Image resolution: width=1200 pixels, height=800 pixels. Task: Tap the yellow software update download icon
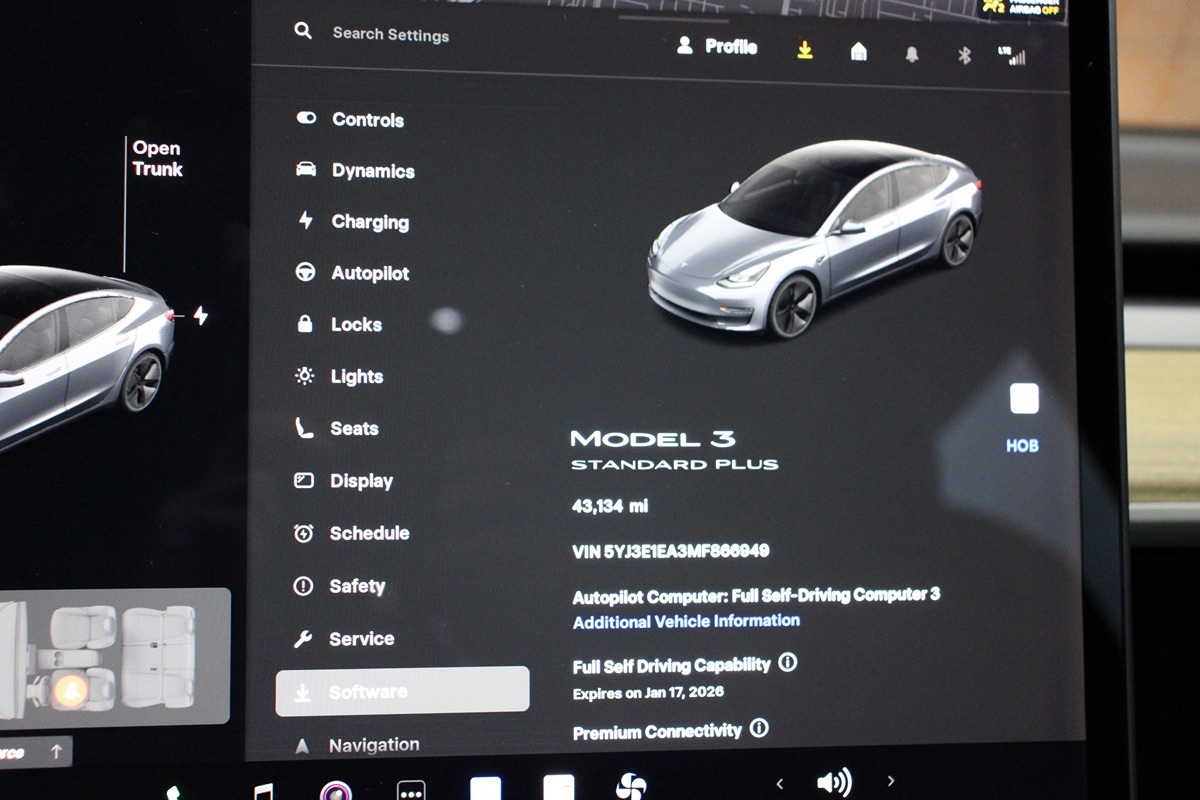(x=805, y=50)
